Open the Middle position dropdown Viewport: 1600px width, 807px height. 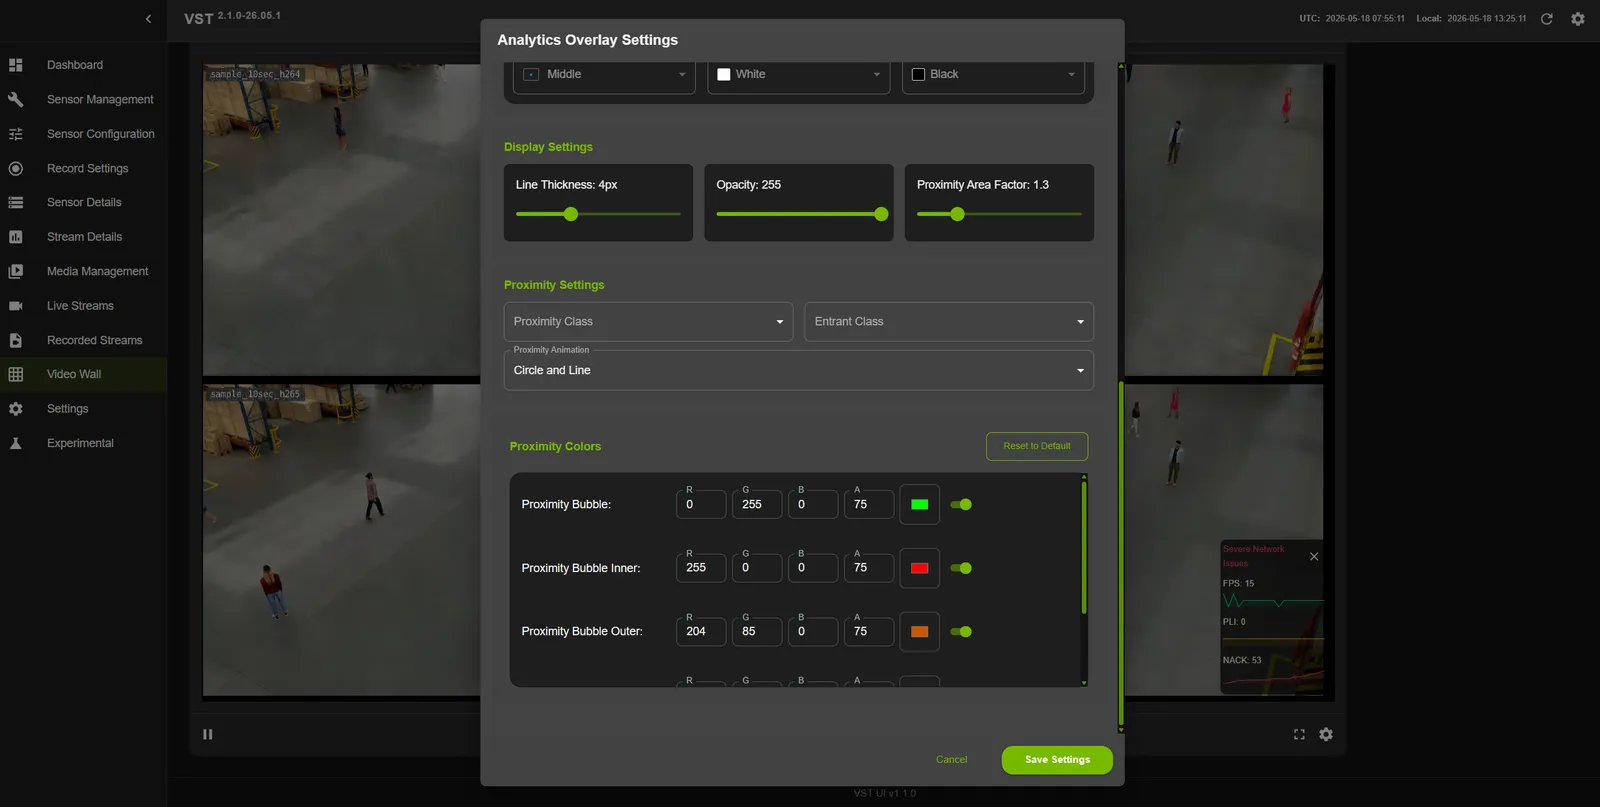click(x=604, y=75)
